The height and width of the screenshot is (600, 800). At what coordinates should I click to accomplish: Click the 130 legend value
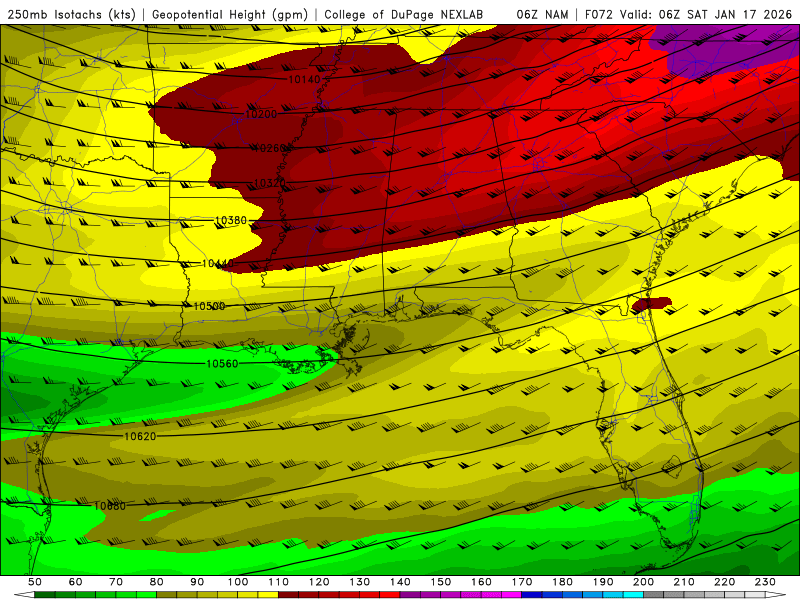click(x=360, y=582)
